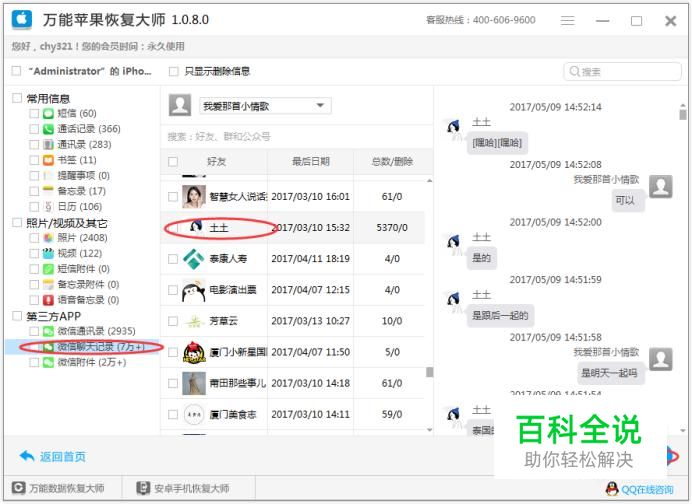Check the 通话记录 (366) checkbox
This screenshot has height=504, width=692.
pyautogui.click(x=34, y=129)
